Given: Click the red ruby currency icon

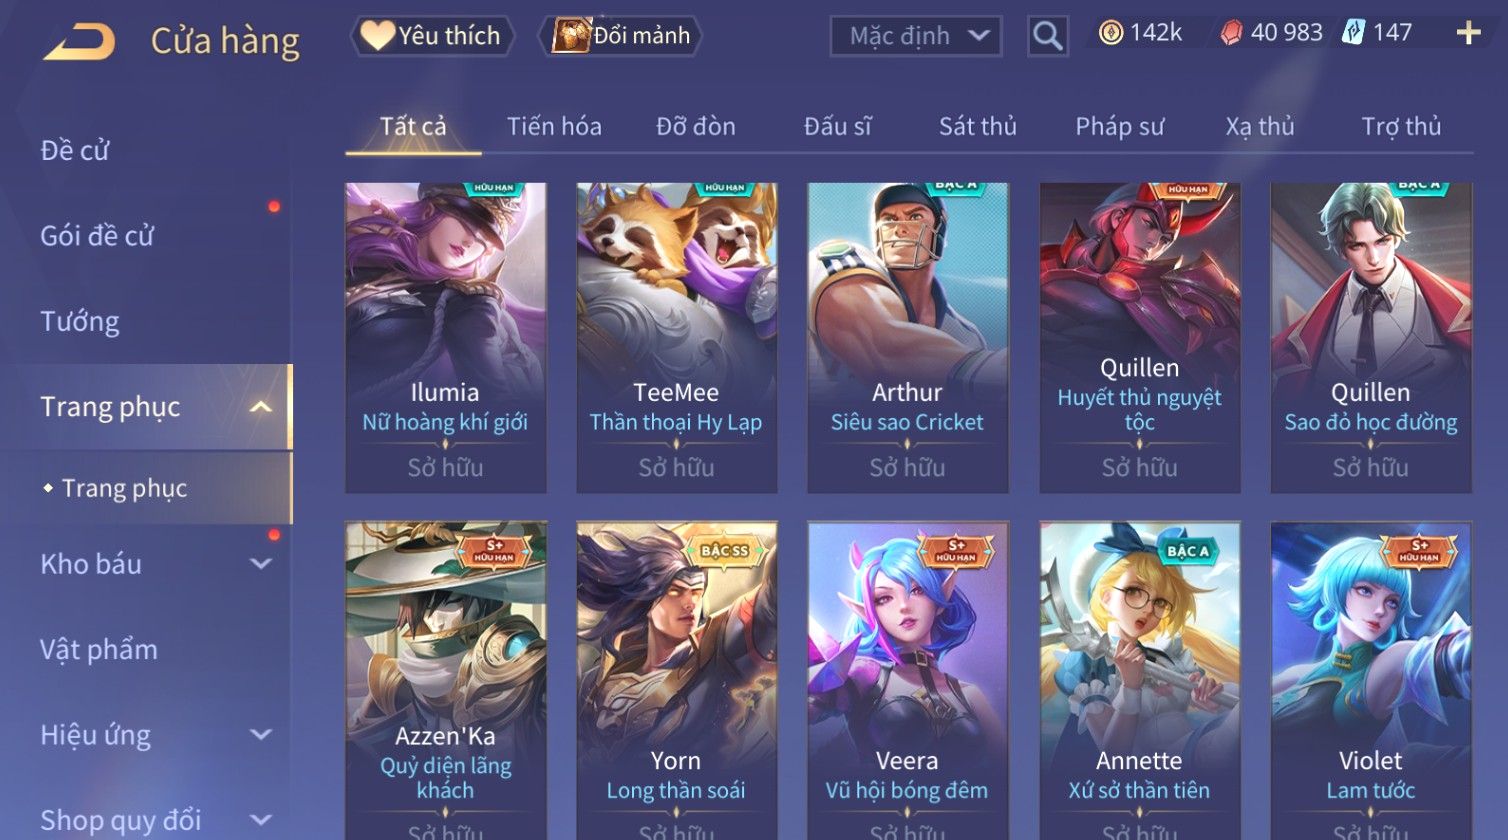Looking at the screenshot, I should [1231, 34].
